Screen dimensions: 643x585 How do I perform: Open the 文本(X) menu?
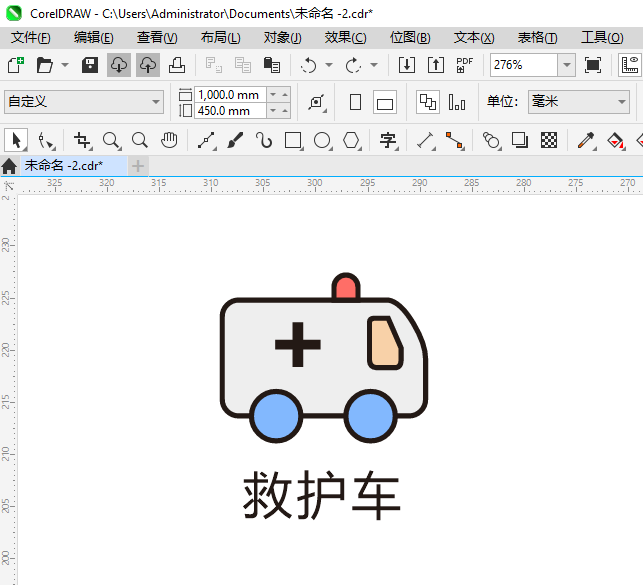click(474, 38)
